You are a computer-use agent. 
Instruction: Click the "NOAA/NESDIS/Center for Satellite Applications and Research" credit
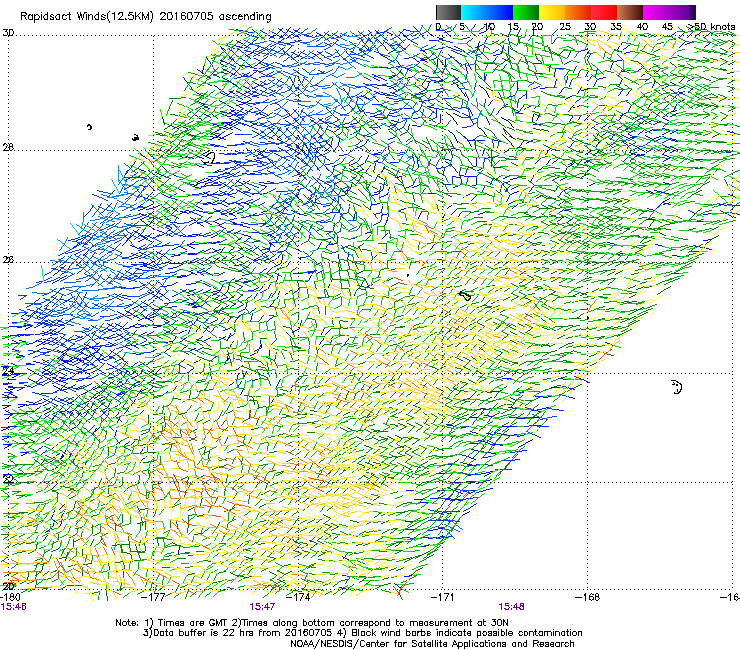tap(432, 644)
